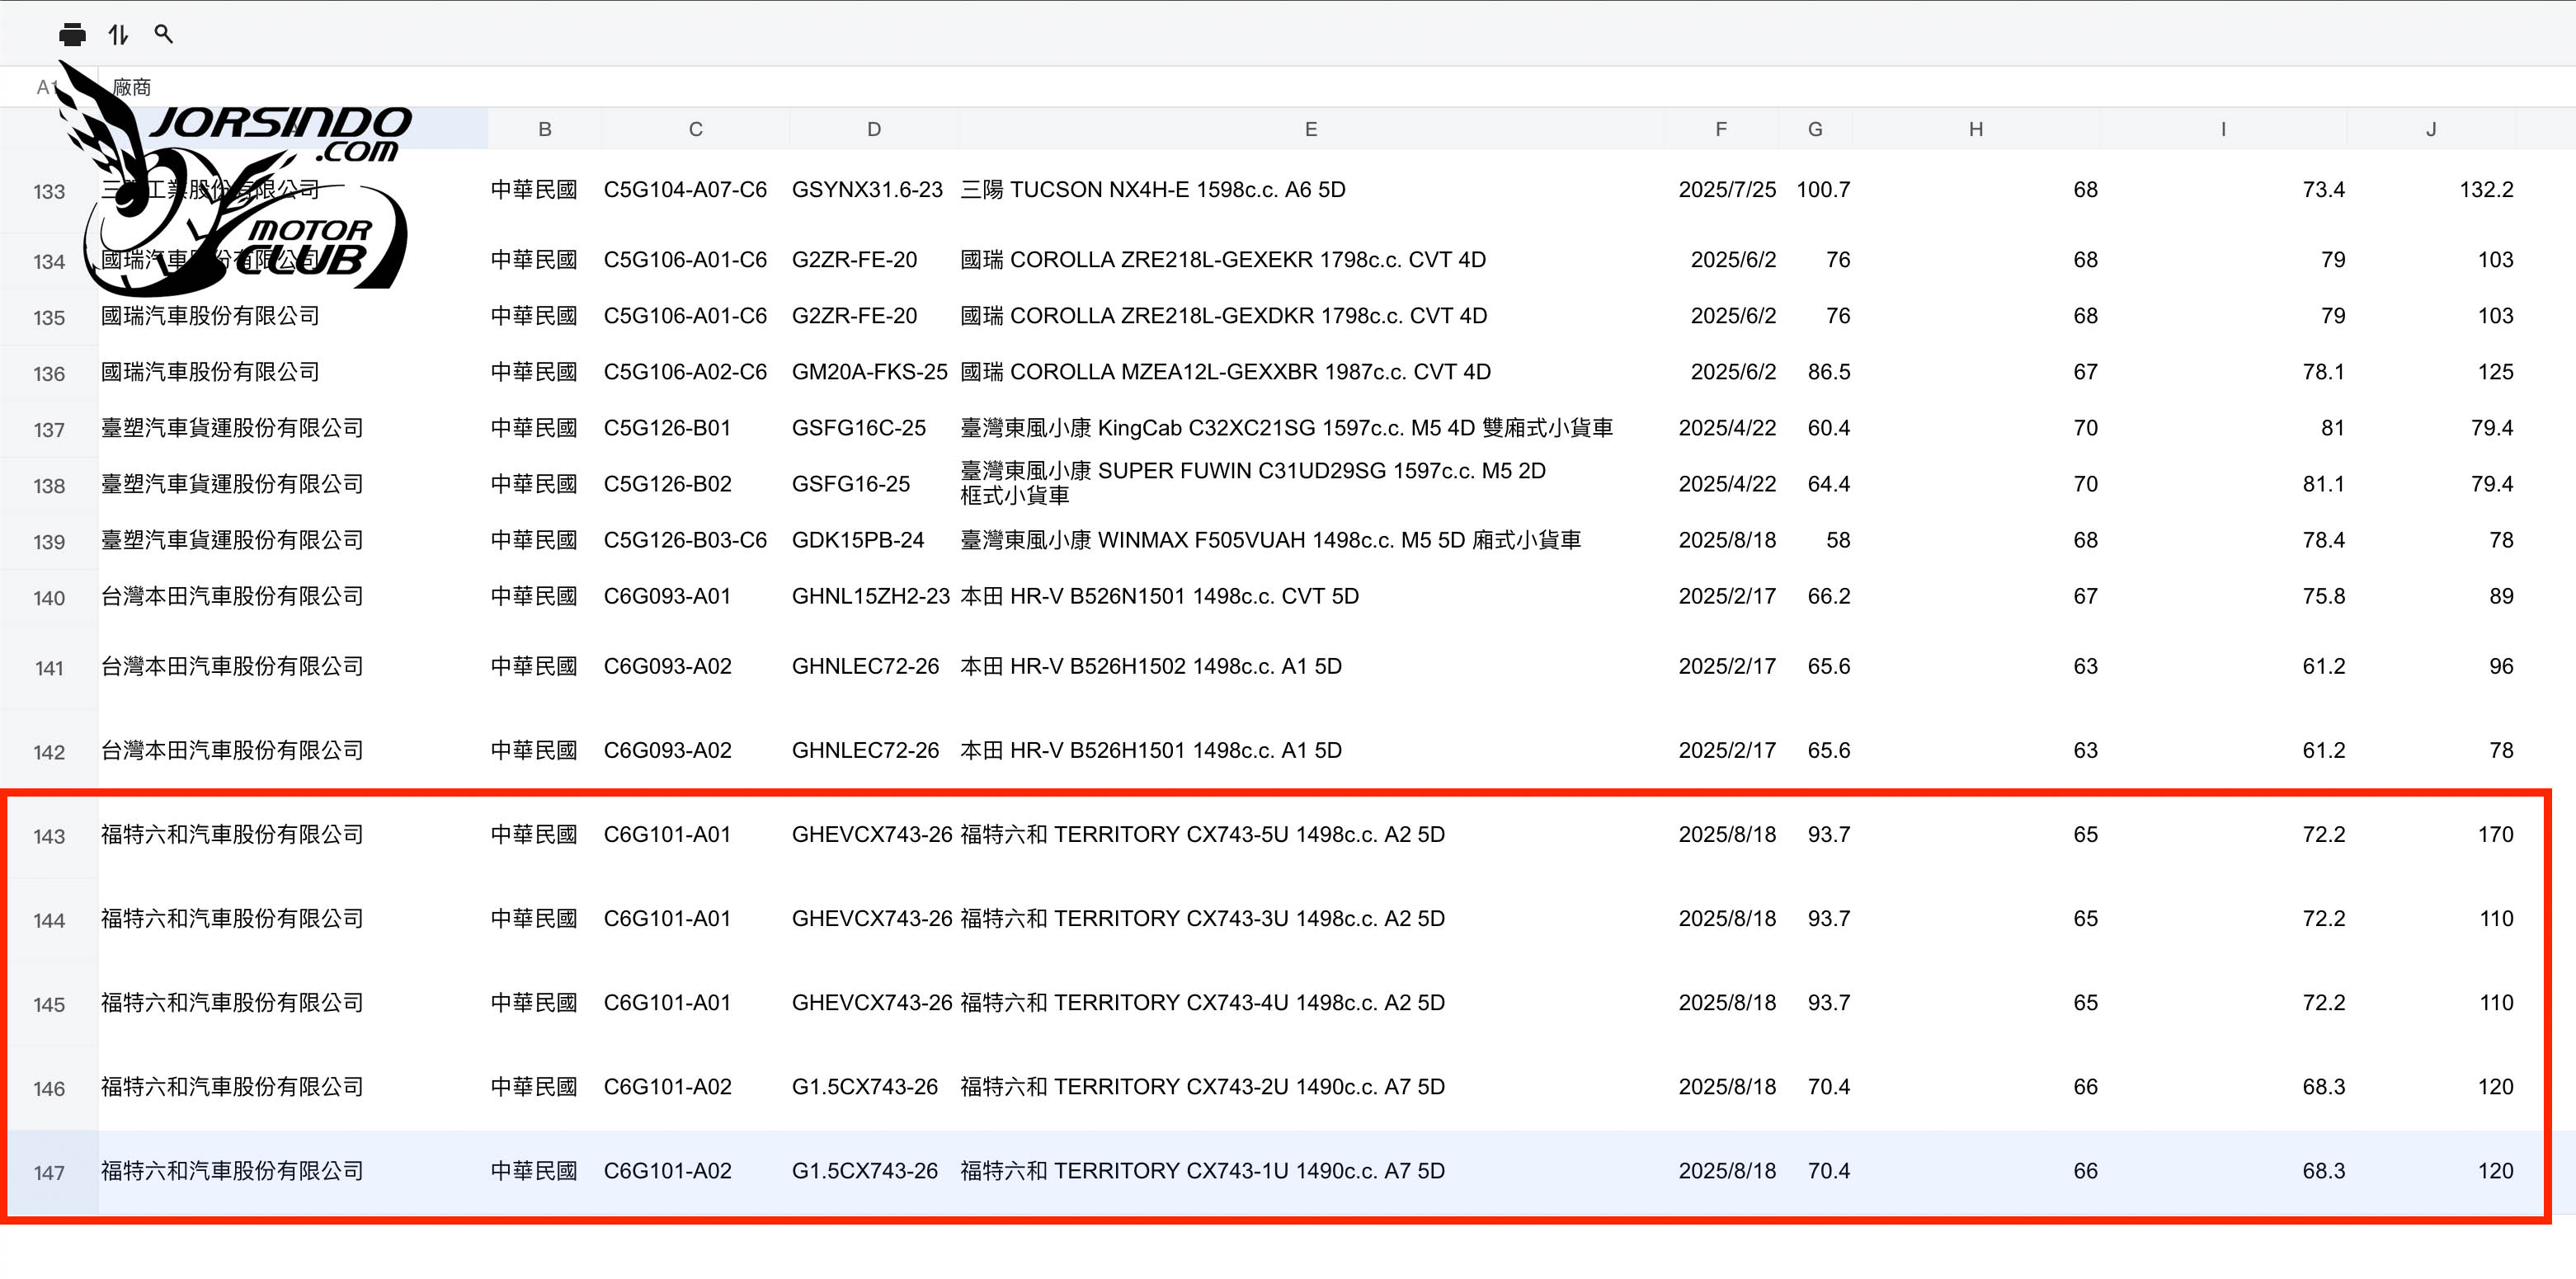Select column H header

tap(1976, 129)
